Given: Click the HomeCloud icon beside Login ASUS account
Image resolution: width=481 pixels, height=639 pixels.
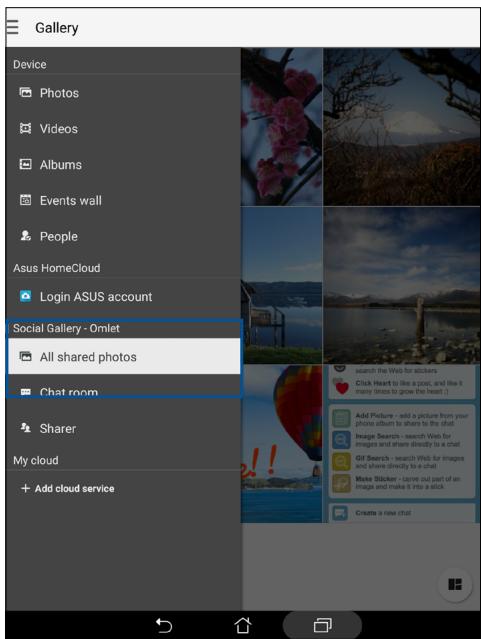Looking at the screenshot, I should (25, 296).
